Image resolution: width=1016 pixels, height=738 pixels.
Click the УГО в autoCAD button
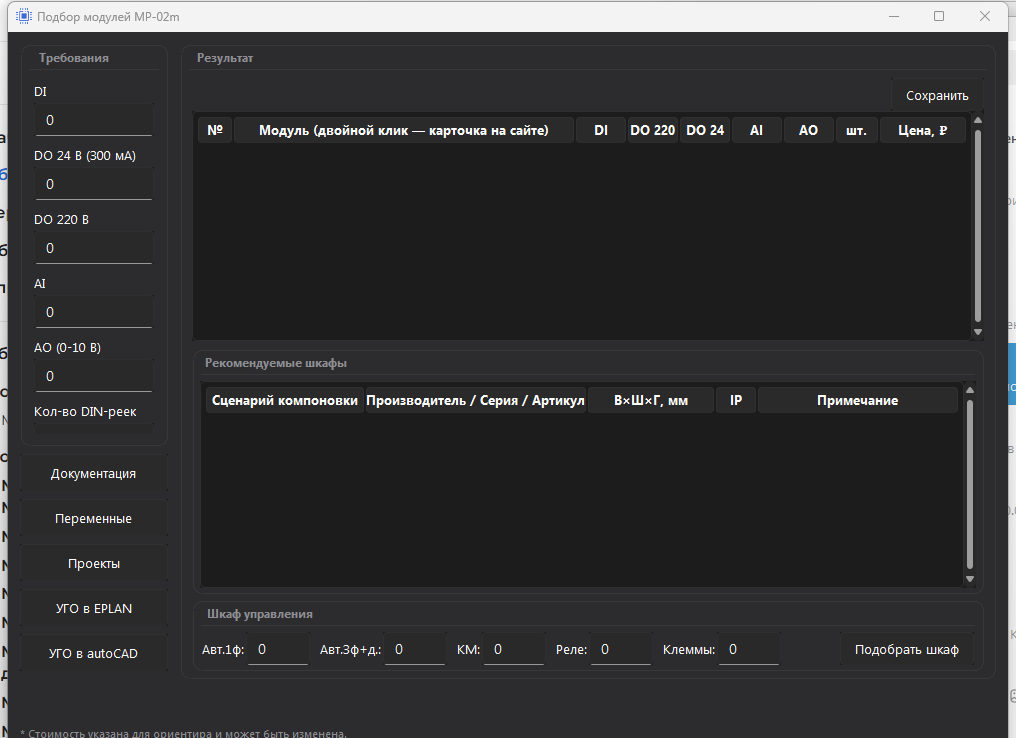(93, 653)
